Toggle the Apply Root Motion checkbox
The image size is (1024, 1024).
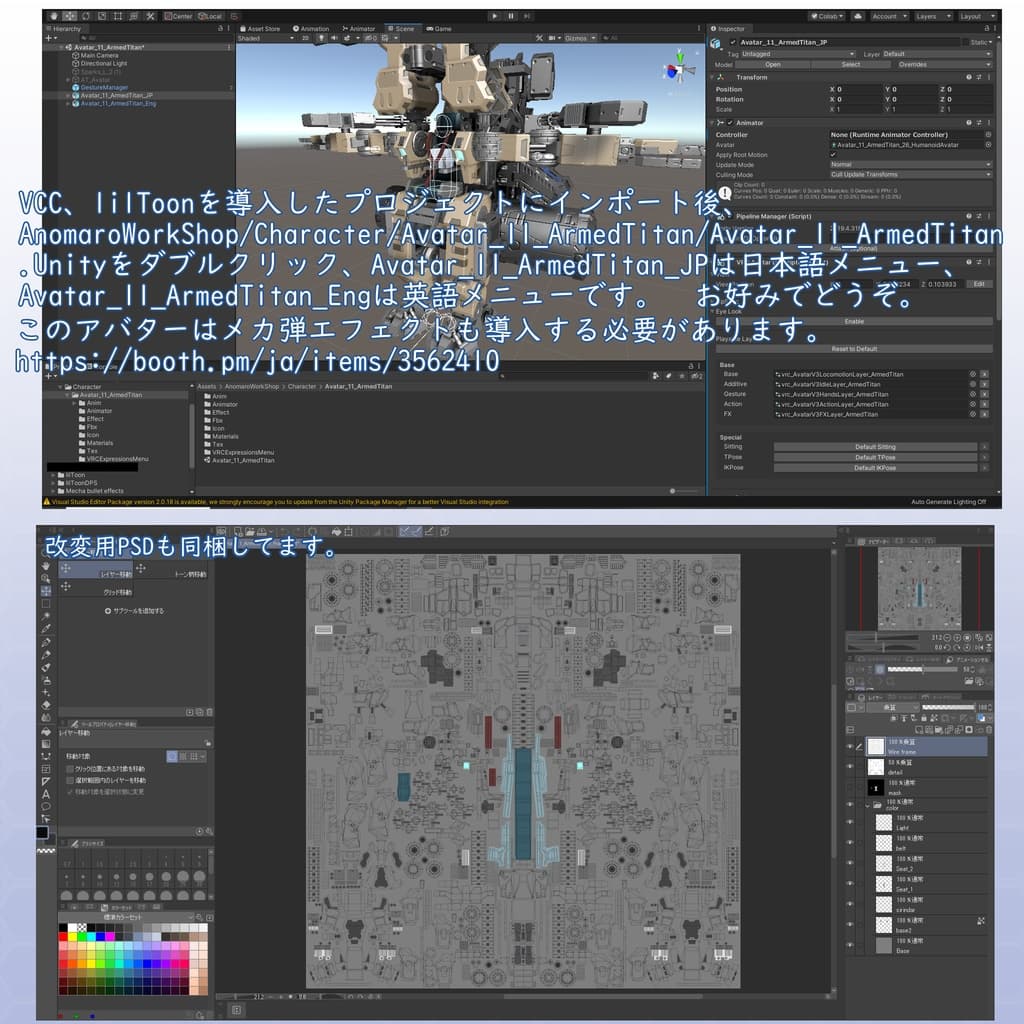point(833,155)
